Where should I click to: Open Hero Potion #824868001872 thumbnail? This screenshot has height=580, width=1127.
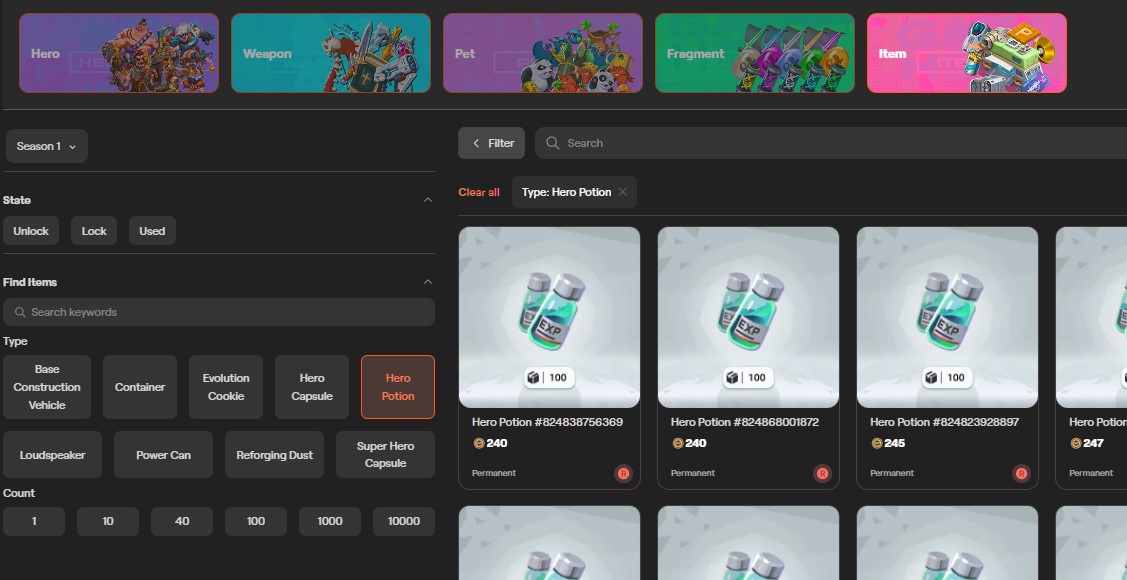point(748,318)
